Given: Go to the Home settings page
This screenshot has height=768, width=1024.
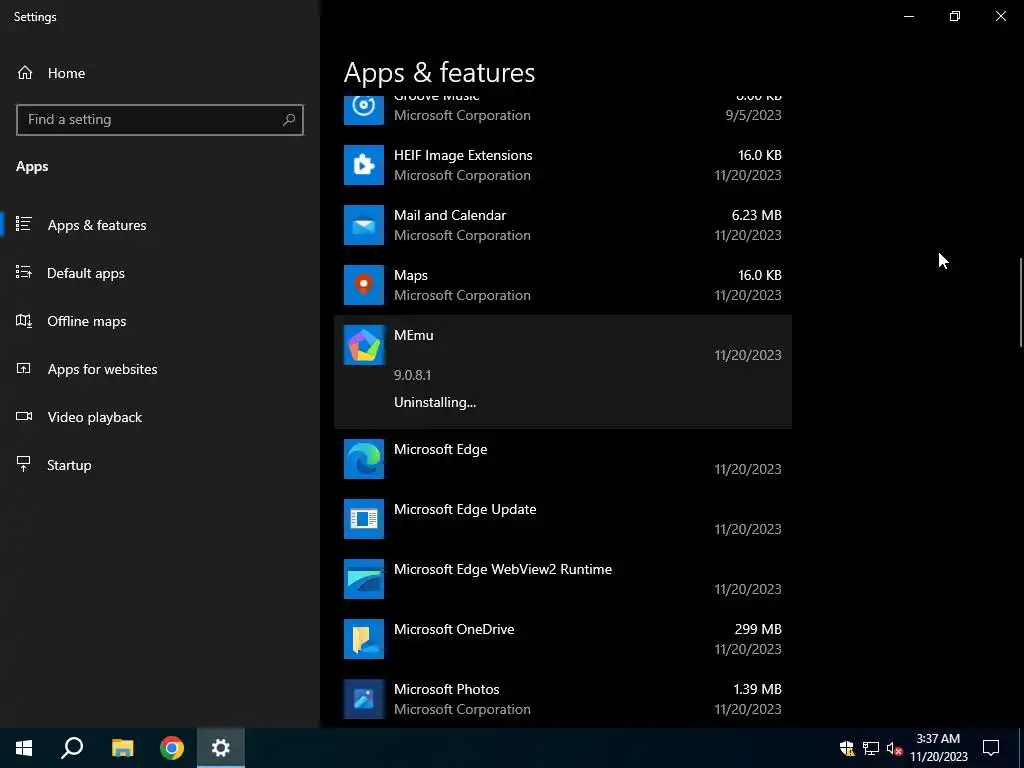Looking at the screenshot, I should tap(160, 73).
